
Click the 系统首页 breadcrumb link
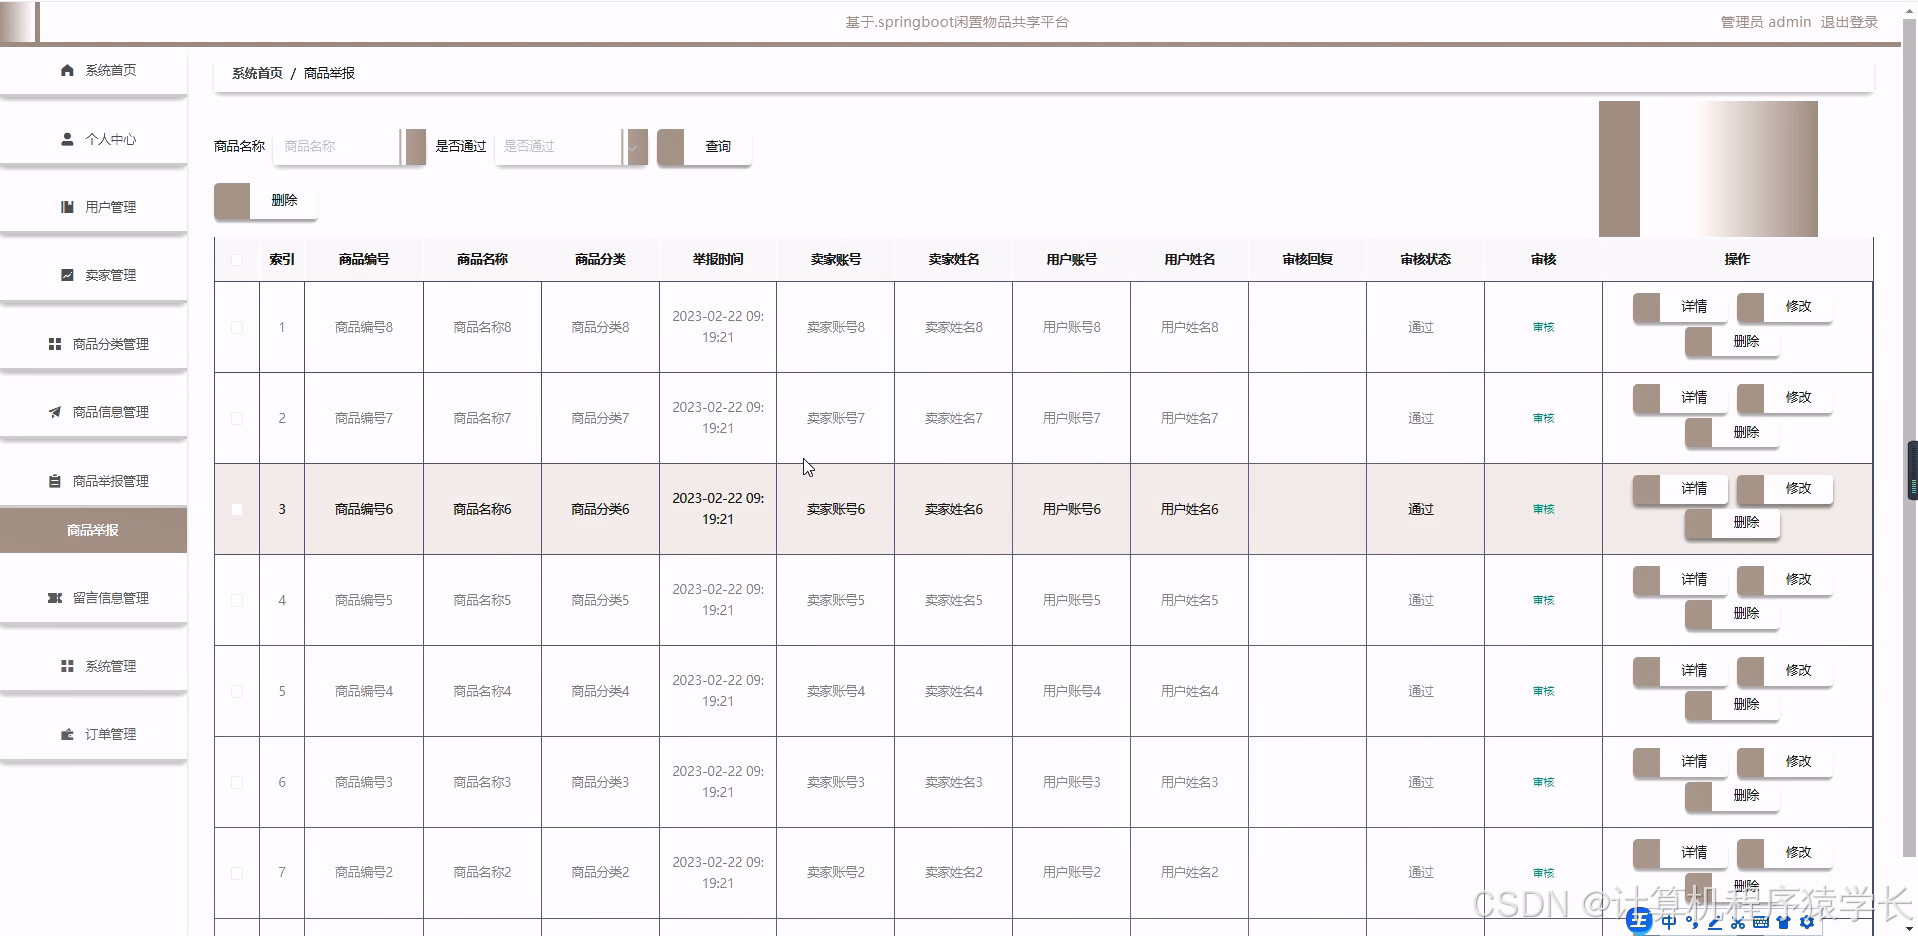point(257,73)
